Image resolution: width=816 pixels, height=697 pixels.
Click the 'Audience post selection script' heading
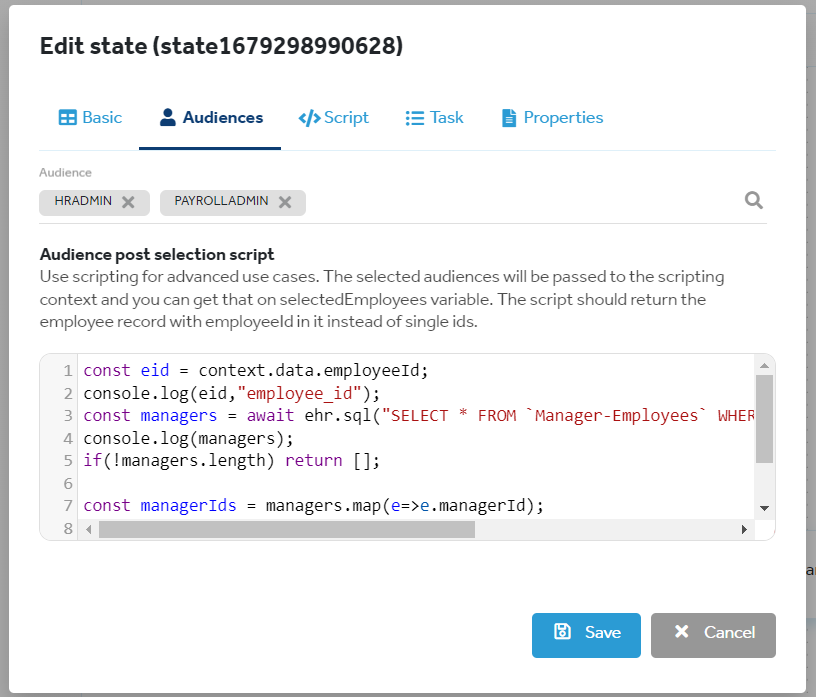[x=157, y=255]
